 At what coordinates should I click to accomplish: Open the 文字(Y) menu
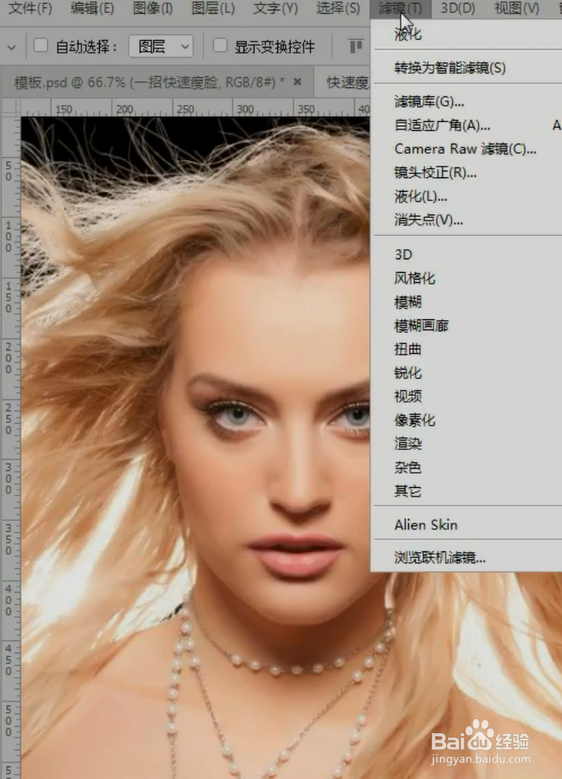coord(275,8)
